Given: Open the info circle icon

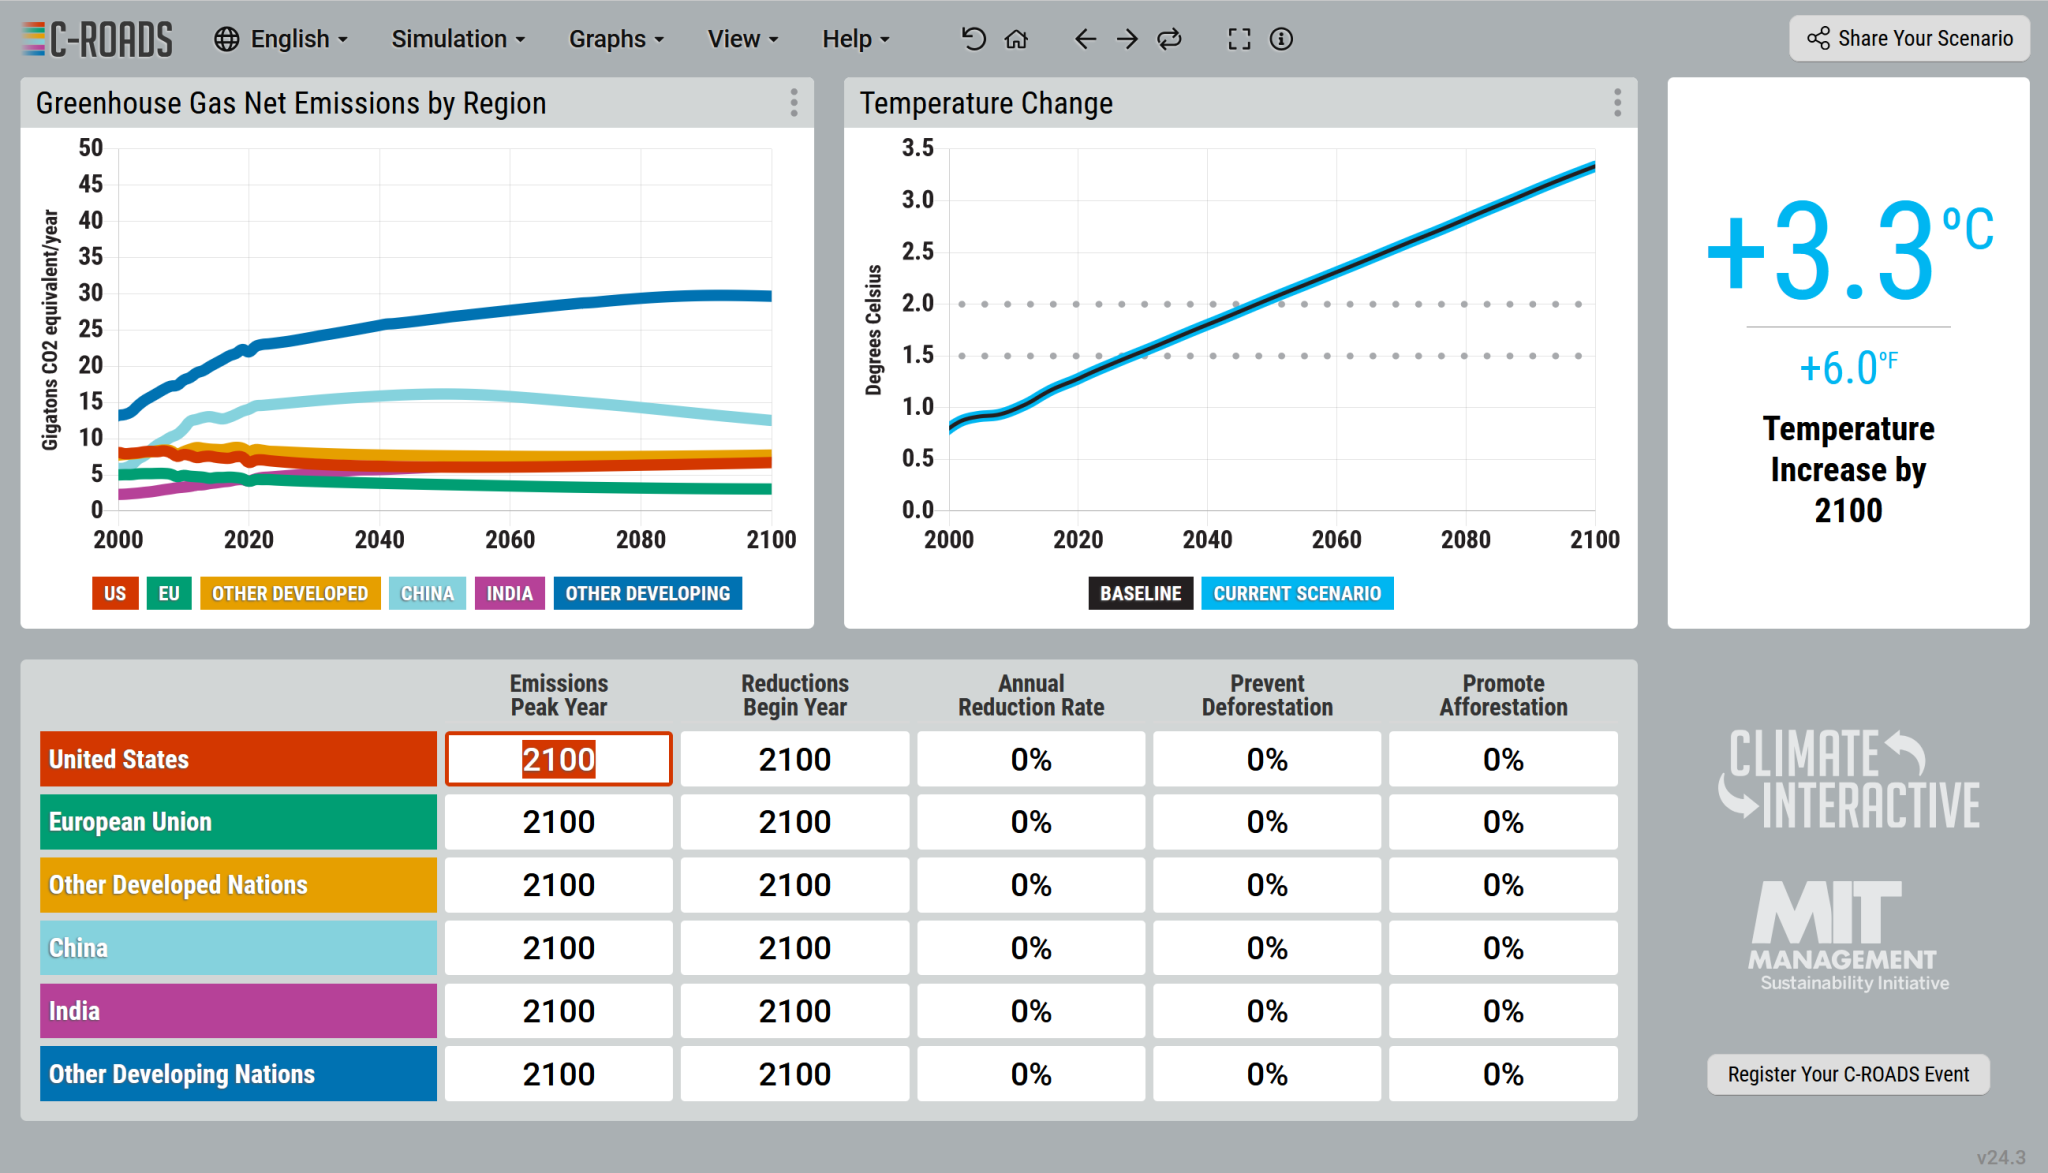Looking at the screenshot, I should click(1281, 39).
